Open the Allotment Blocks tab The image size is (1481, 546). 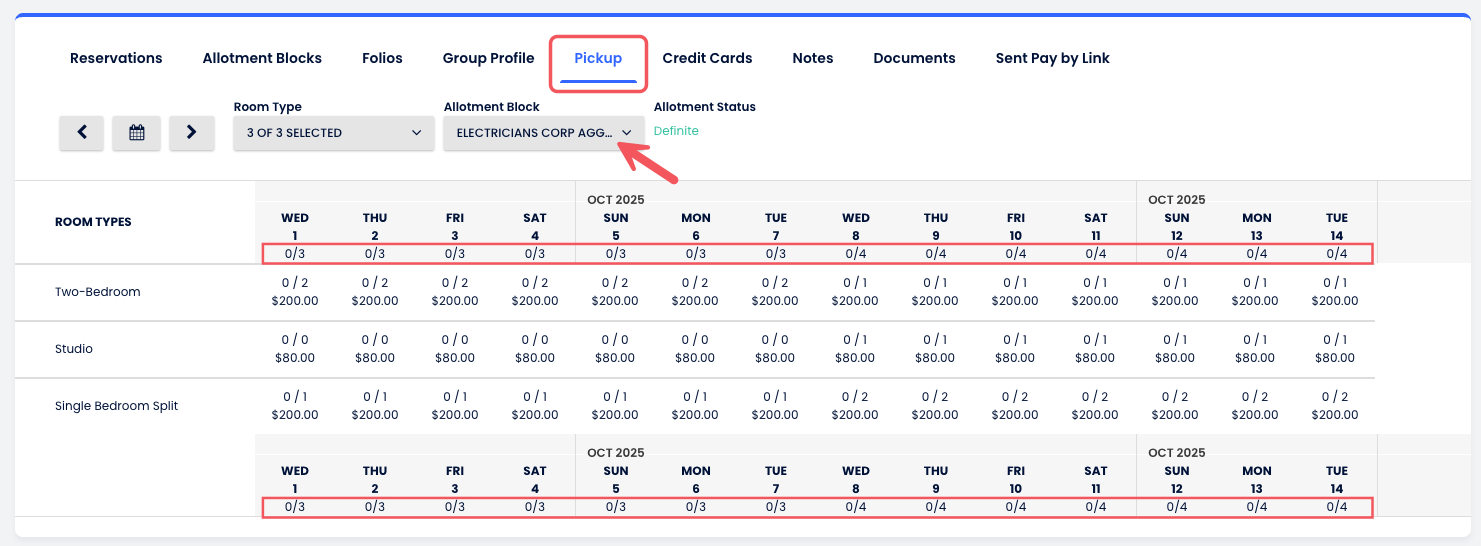click(x=262, y=58)
